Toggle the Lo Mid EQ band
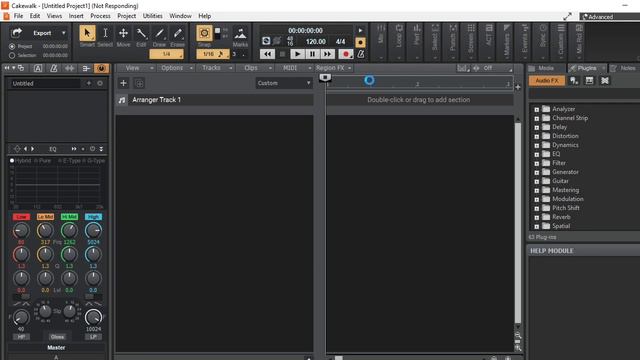Screen dimensions: 640x360 pyautogui.click(x=45, y=217)
